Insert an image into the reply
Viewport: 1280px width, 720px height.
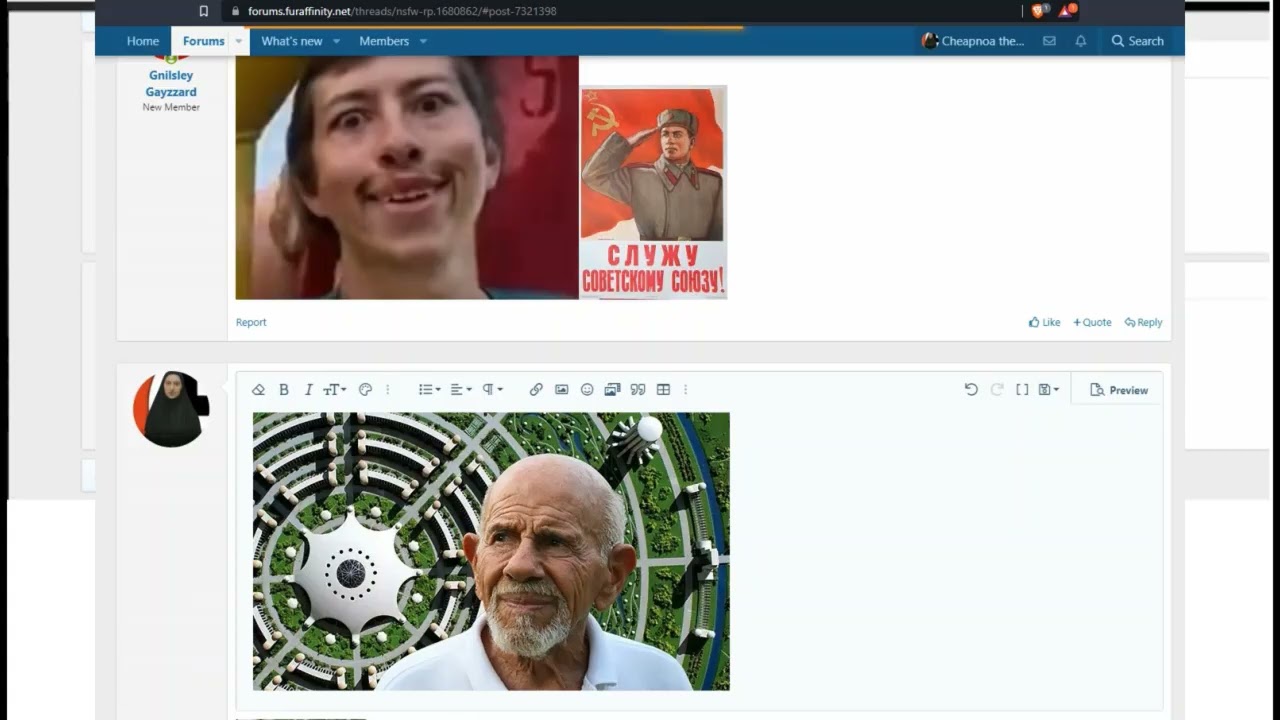click(x=562, y=390)
